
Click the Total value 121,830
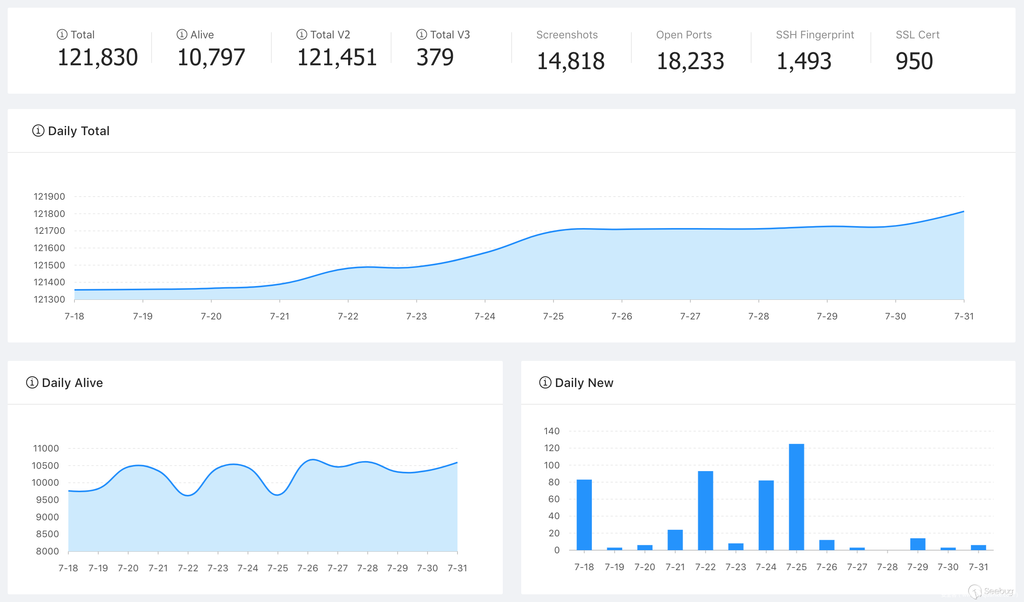97,58
